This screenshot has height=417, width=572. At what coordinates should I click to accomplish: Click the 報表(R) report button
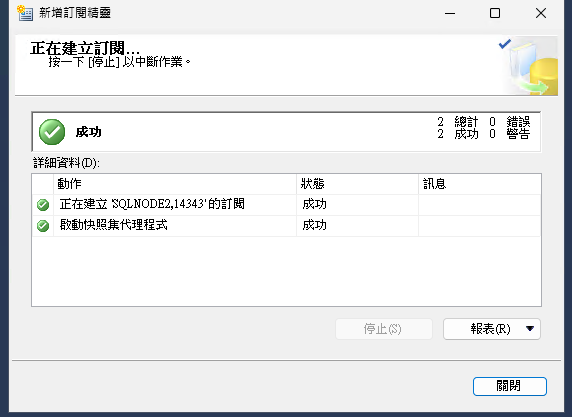point(491,329)
